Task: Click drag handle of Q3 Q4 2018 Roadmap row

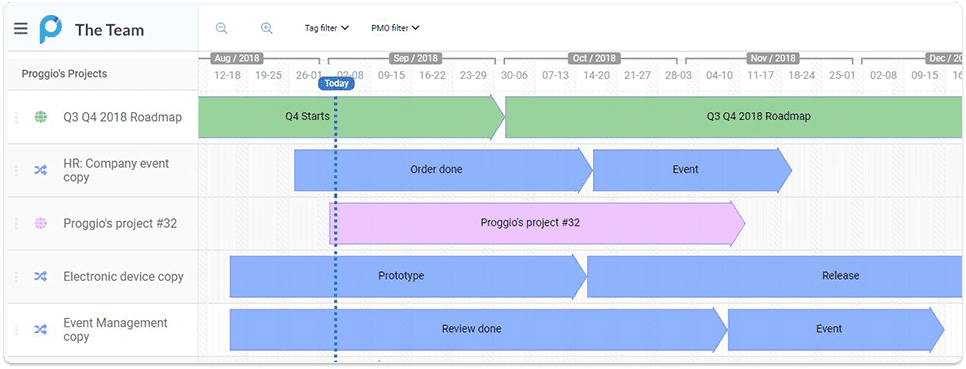Action: (16, 117)
